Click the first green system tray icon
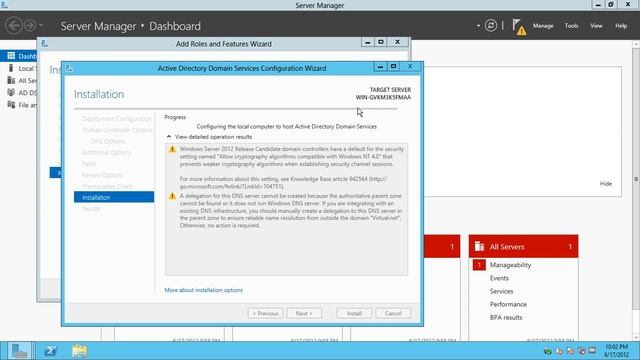 [547, 351]
